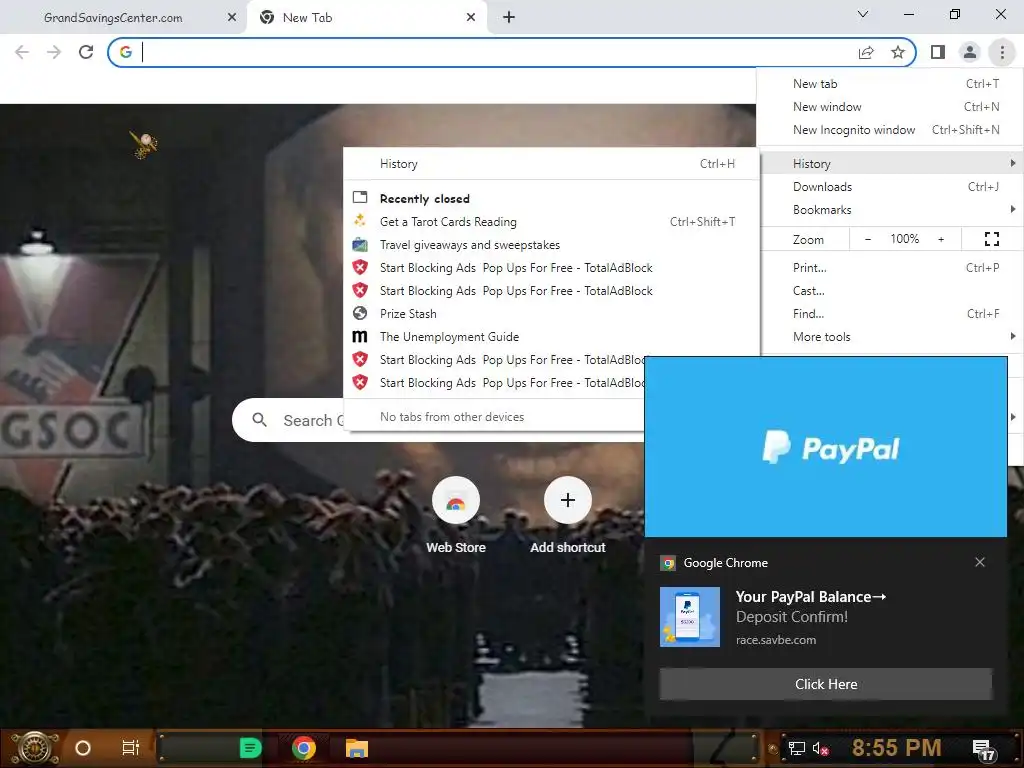
Task: Click race.savbe.com notification source text
Action: [776, 640]
